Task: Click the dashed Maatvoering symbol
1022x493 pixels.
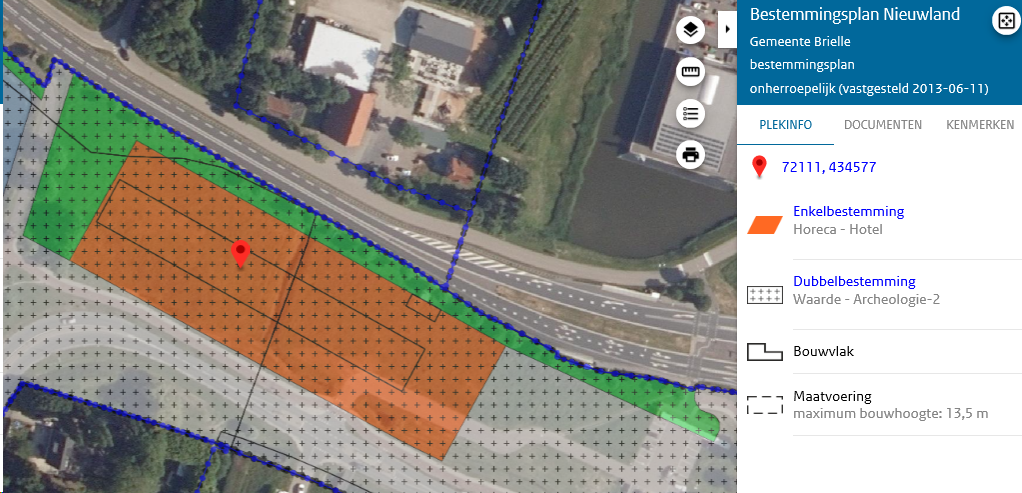Action: tap(765, 405)
